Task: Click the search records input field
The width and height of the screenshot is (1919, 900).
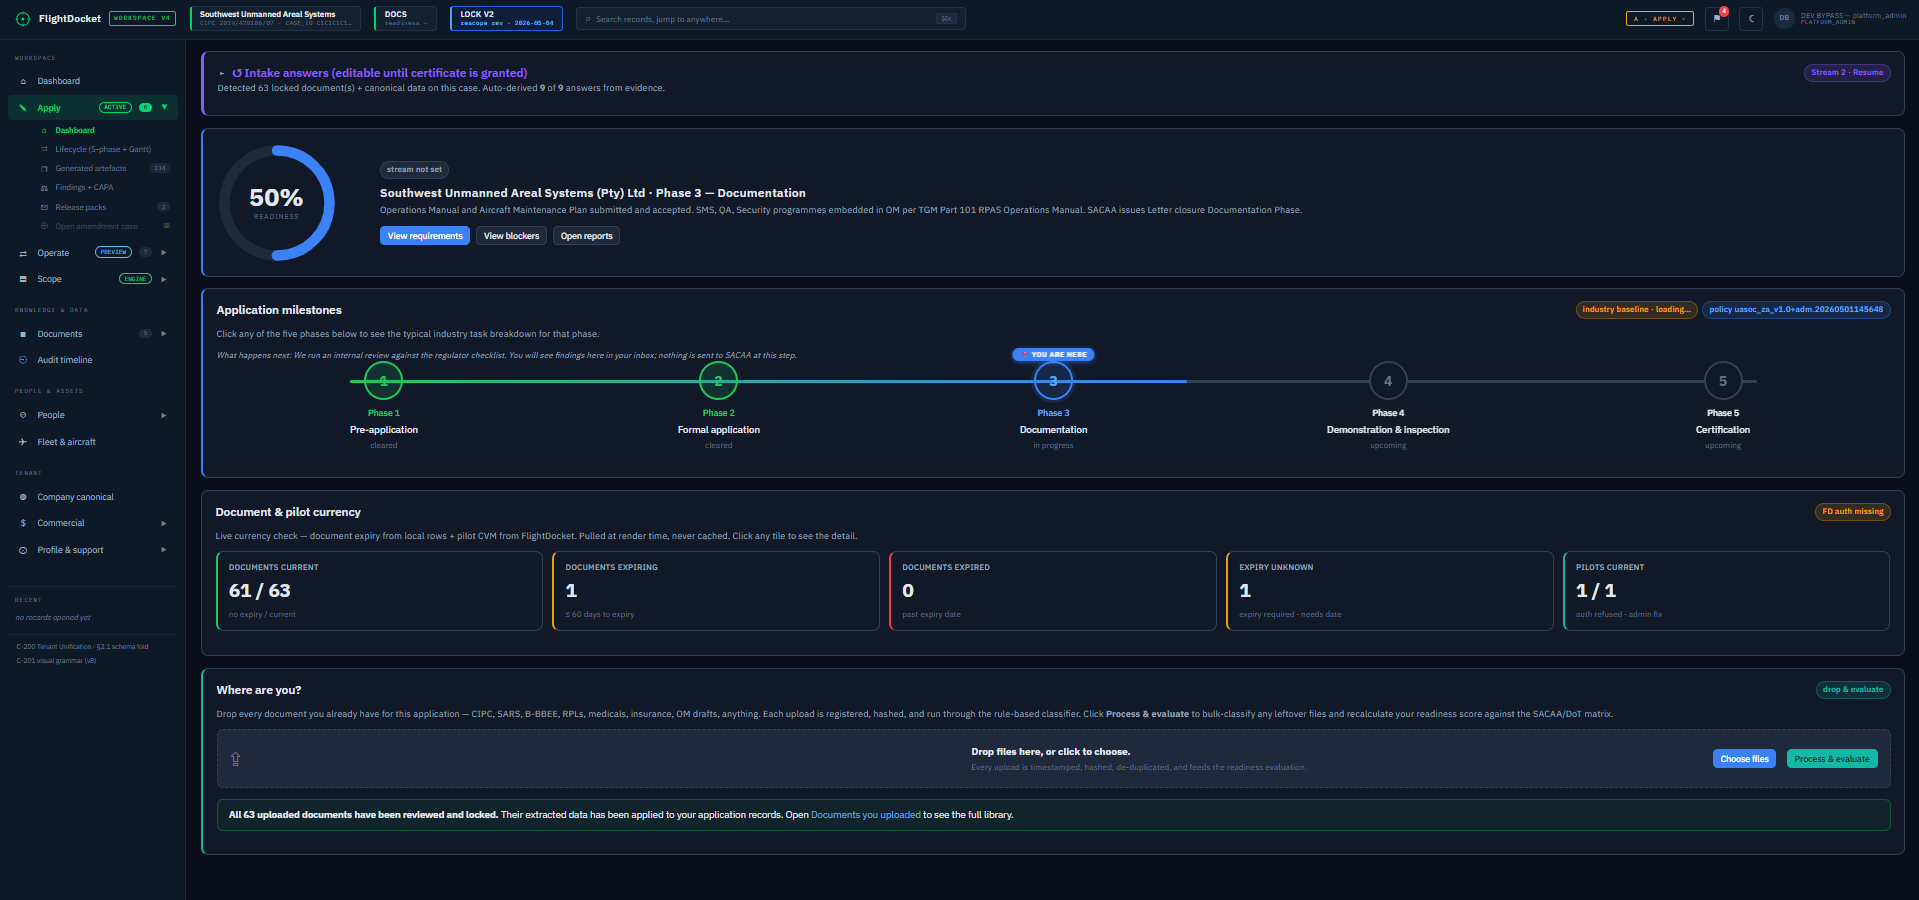Action: [770, 19]
